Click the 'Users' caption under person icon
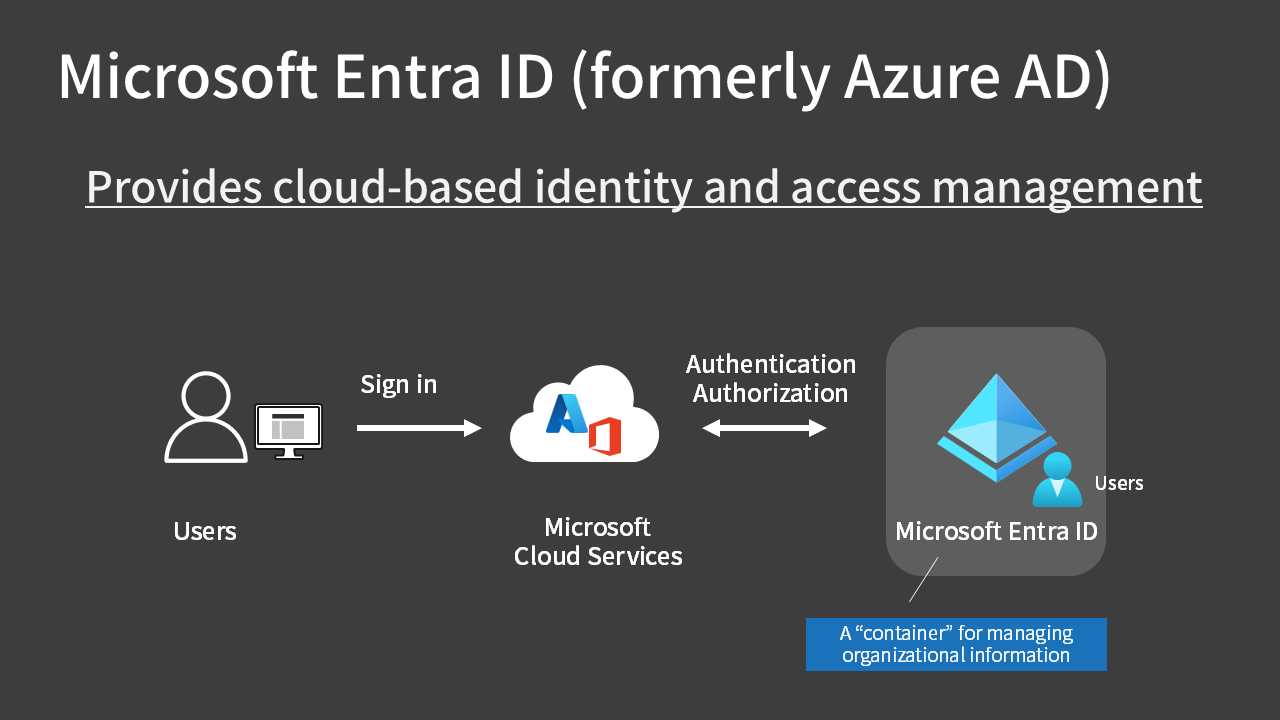This screenshot has width=1280, height=720. (205, 531)
